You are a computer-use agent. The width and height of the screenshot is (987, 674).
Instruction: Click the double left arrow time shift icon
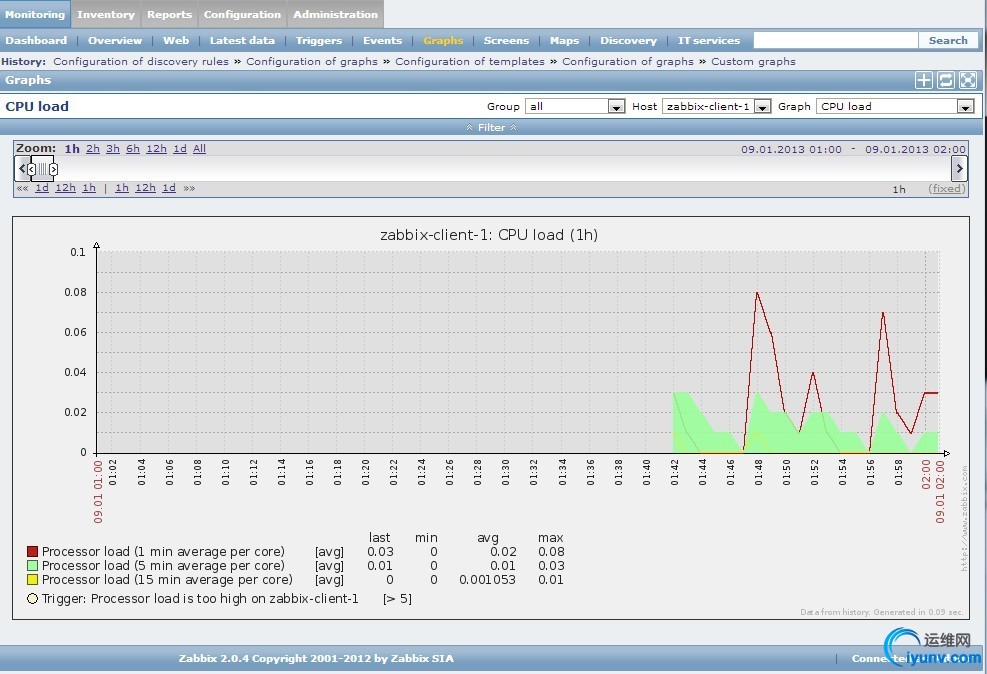pyautogui.click(x=21, y=188)
